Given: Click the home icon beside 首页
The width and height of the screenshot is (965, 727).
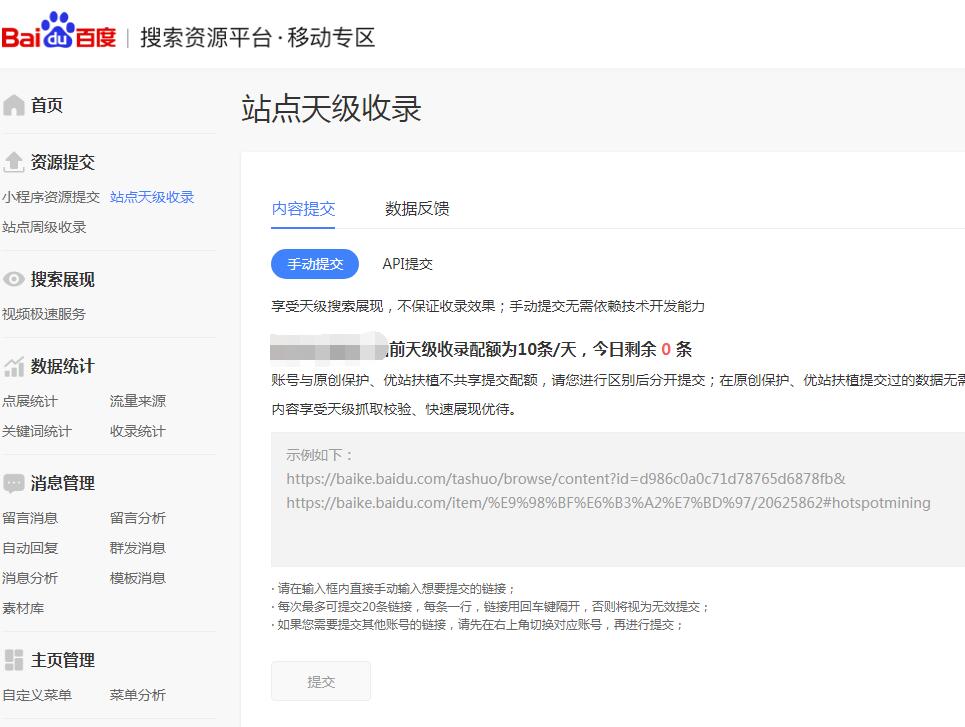Looking at the screenshot, I should click(x=14, y=105).
